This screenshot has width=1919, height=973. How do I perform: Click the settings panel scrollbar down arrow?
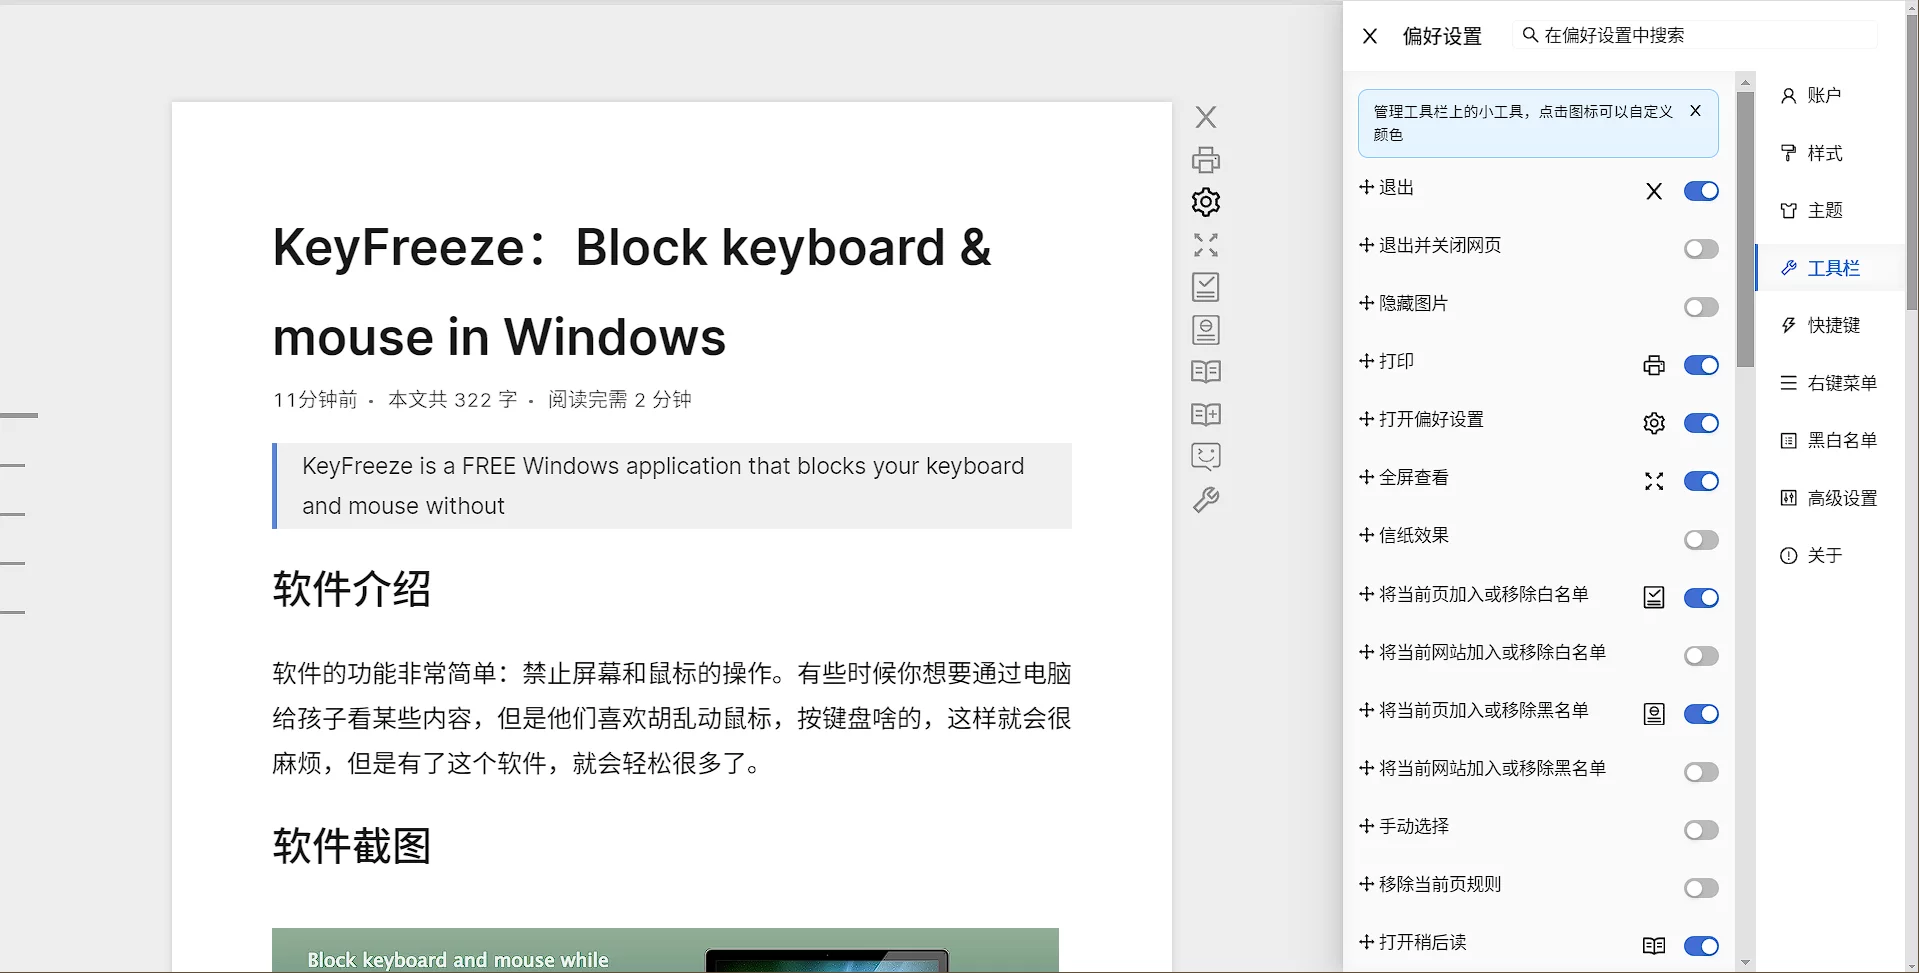[x=1745, y=962]
